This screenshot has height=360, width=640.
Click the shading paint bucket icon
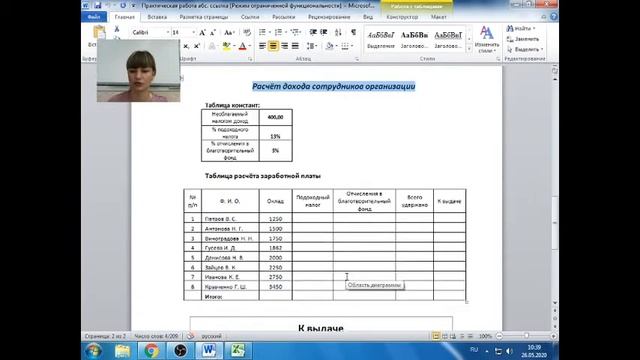[329, 46]
